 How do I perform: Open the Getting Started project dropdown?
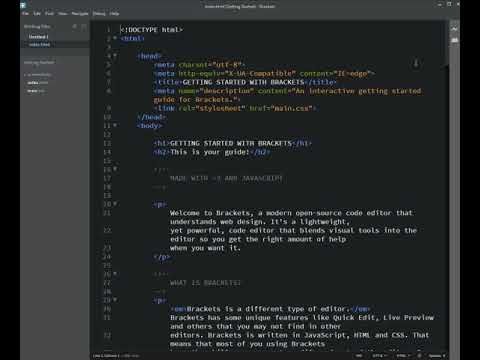pyautogui.click(x=39, y=62)
